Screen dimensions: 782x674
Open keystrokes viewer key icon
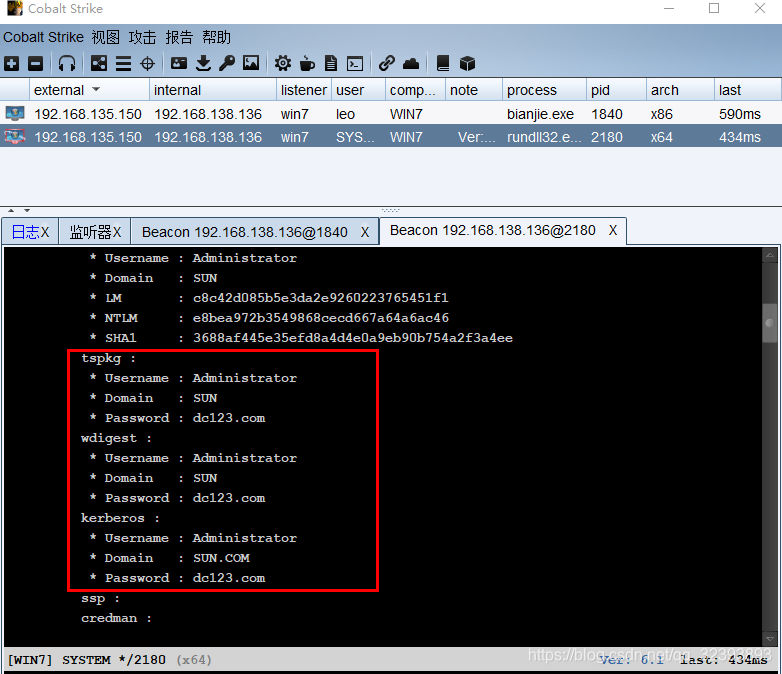[227, 63]
